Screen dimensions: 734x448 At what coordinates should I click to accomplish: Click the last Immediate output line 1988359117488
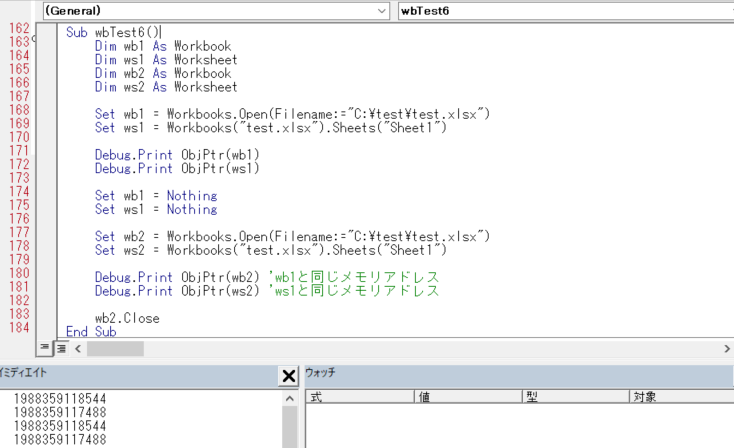60,440
